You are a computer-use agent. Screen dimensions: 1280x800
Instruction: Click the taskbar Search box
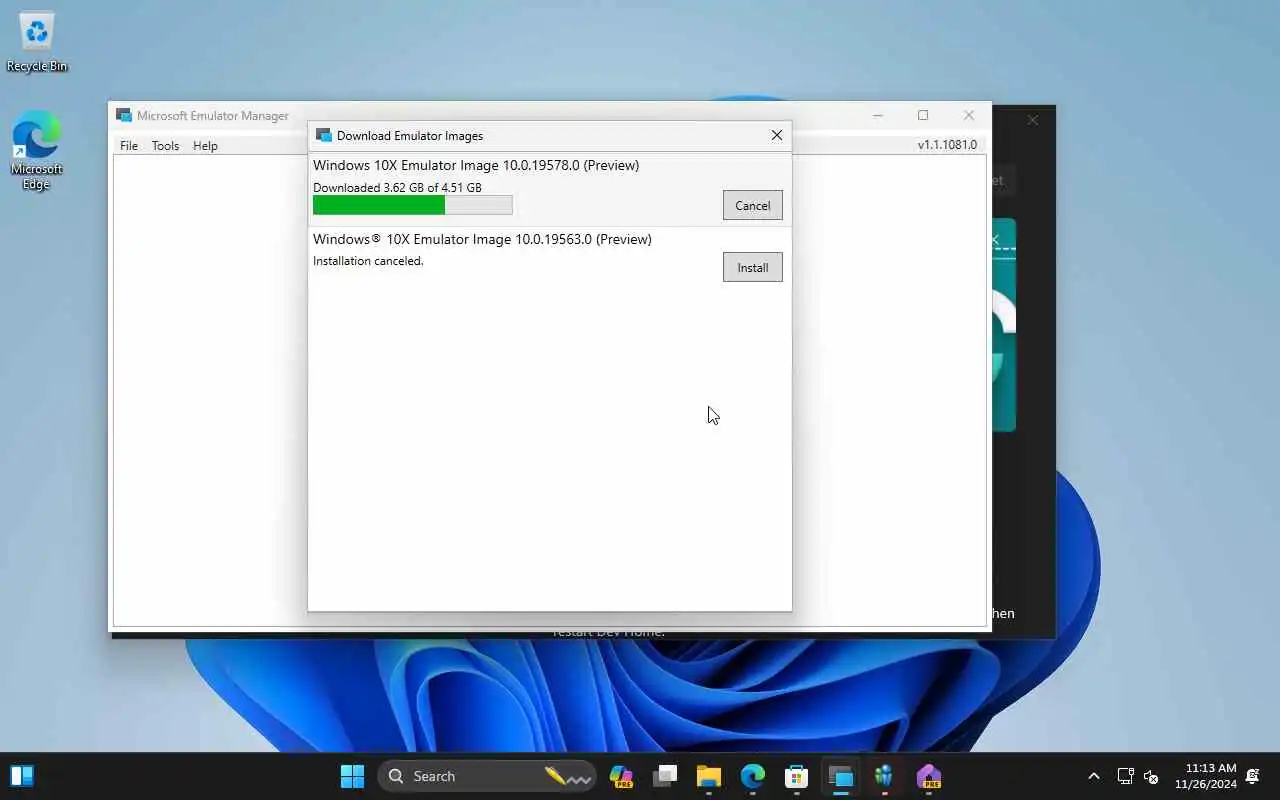tap(486, 776)
